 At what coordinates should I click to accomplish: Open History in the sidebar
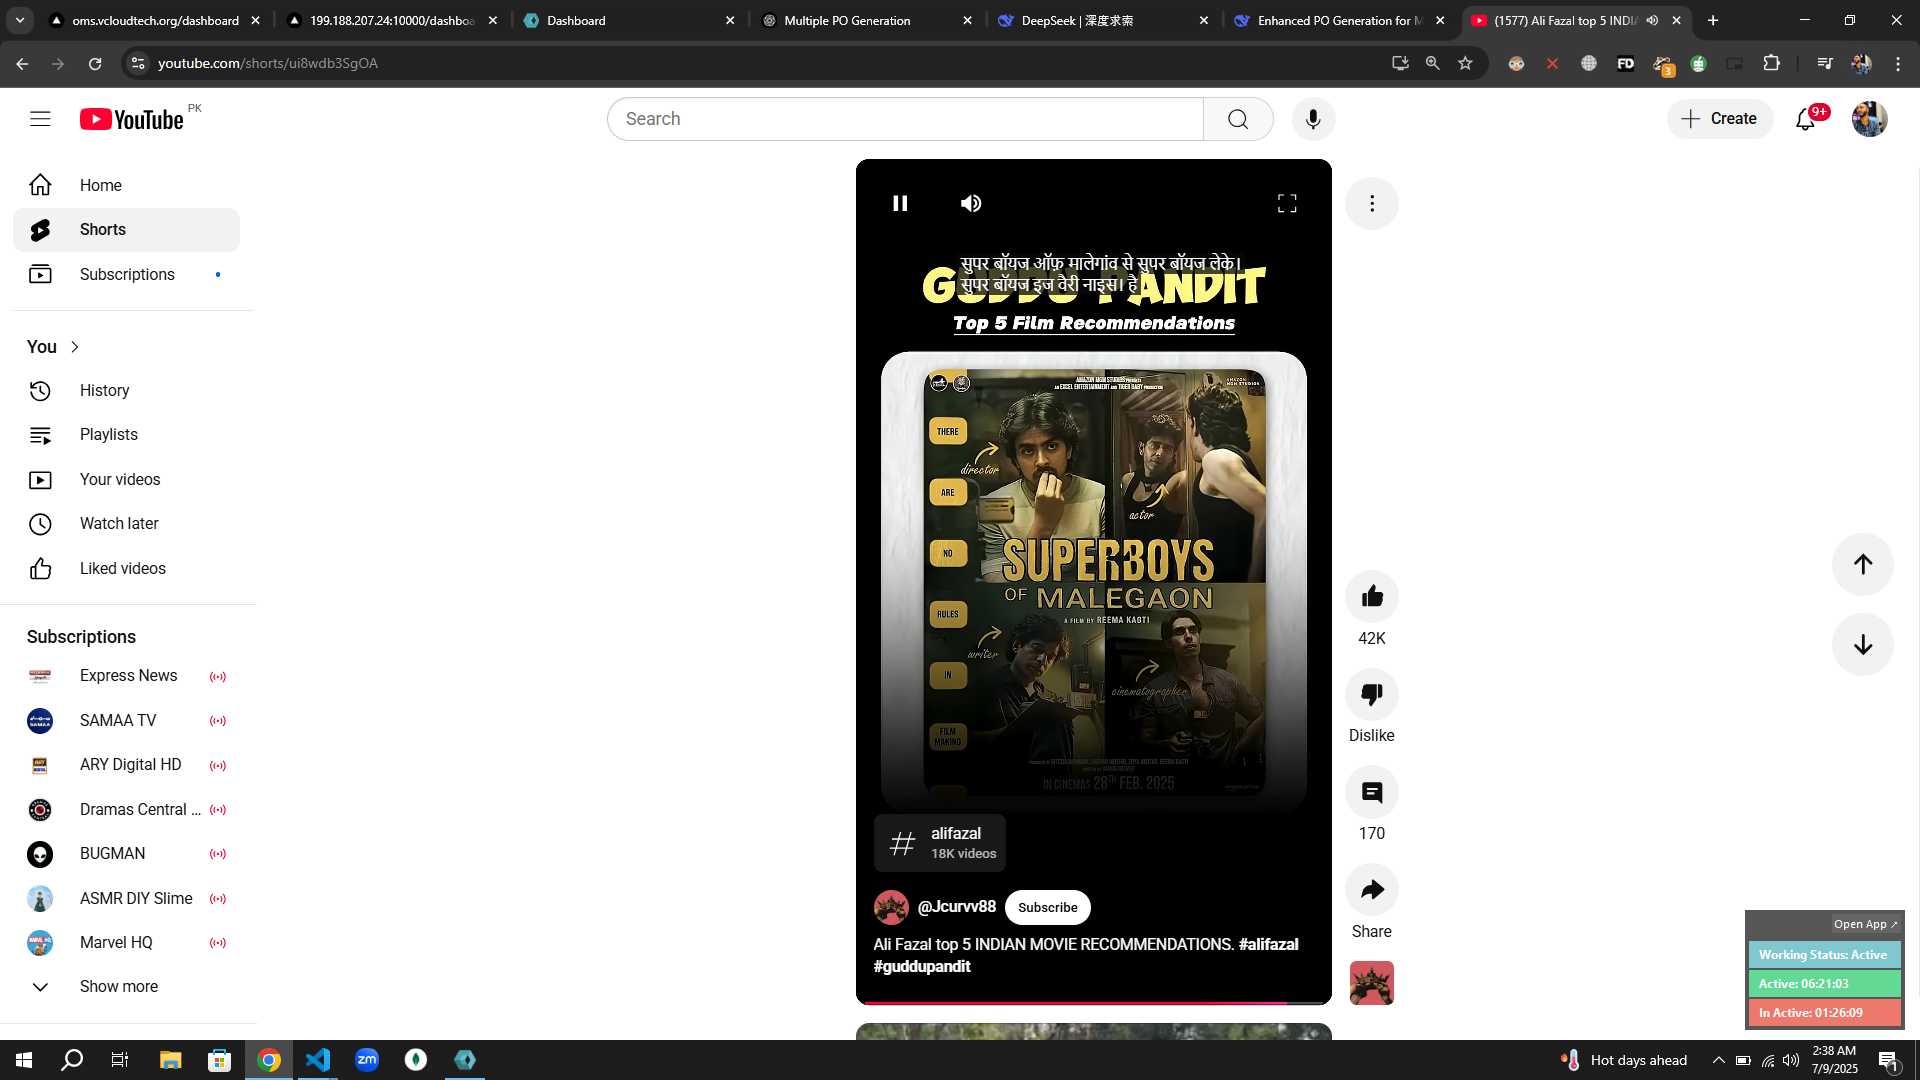point(126,390)
